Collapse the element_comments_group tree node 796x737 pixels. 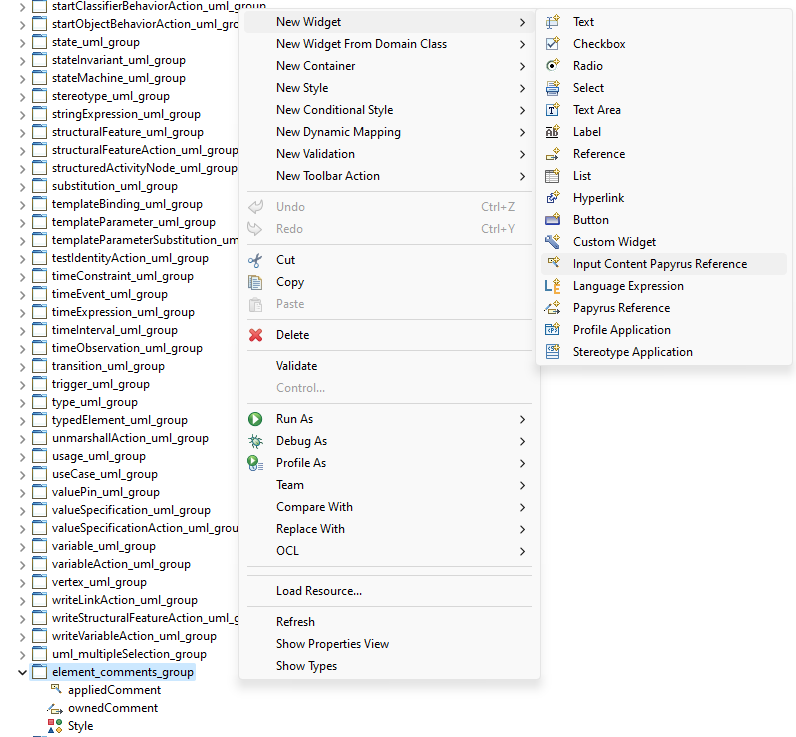[22, 672]
